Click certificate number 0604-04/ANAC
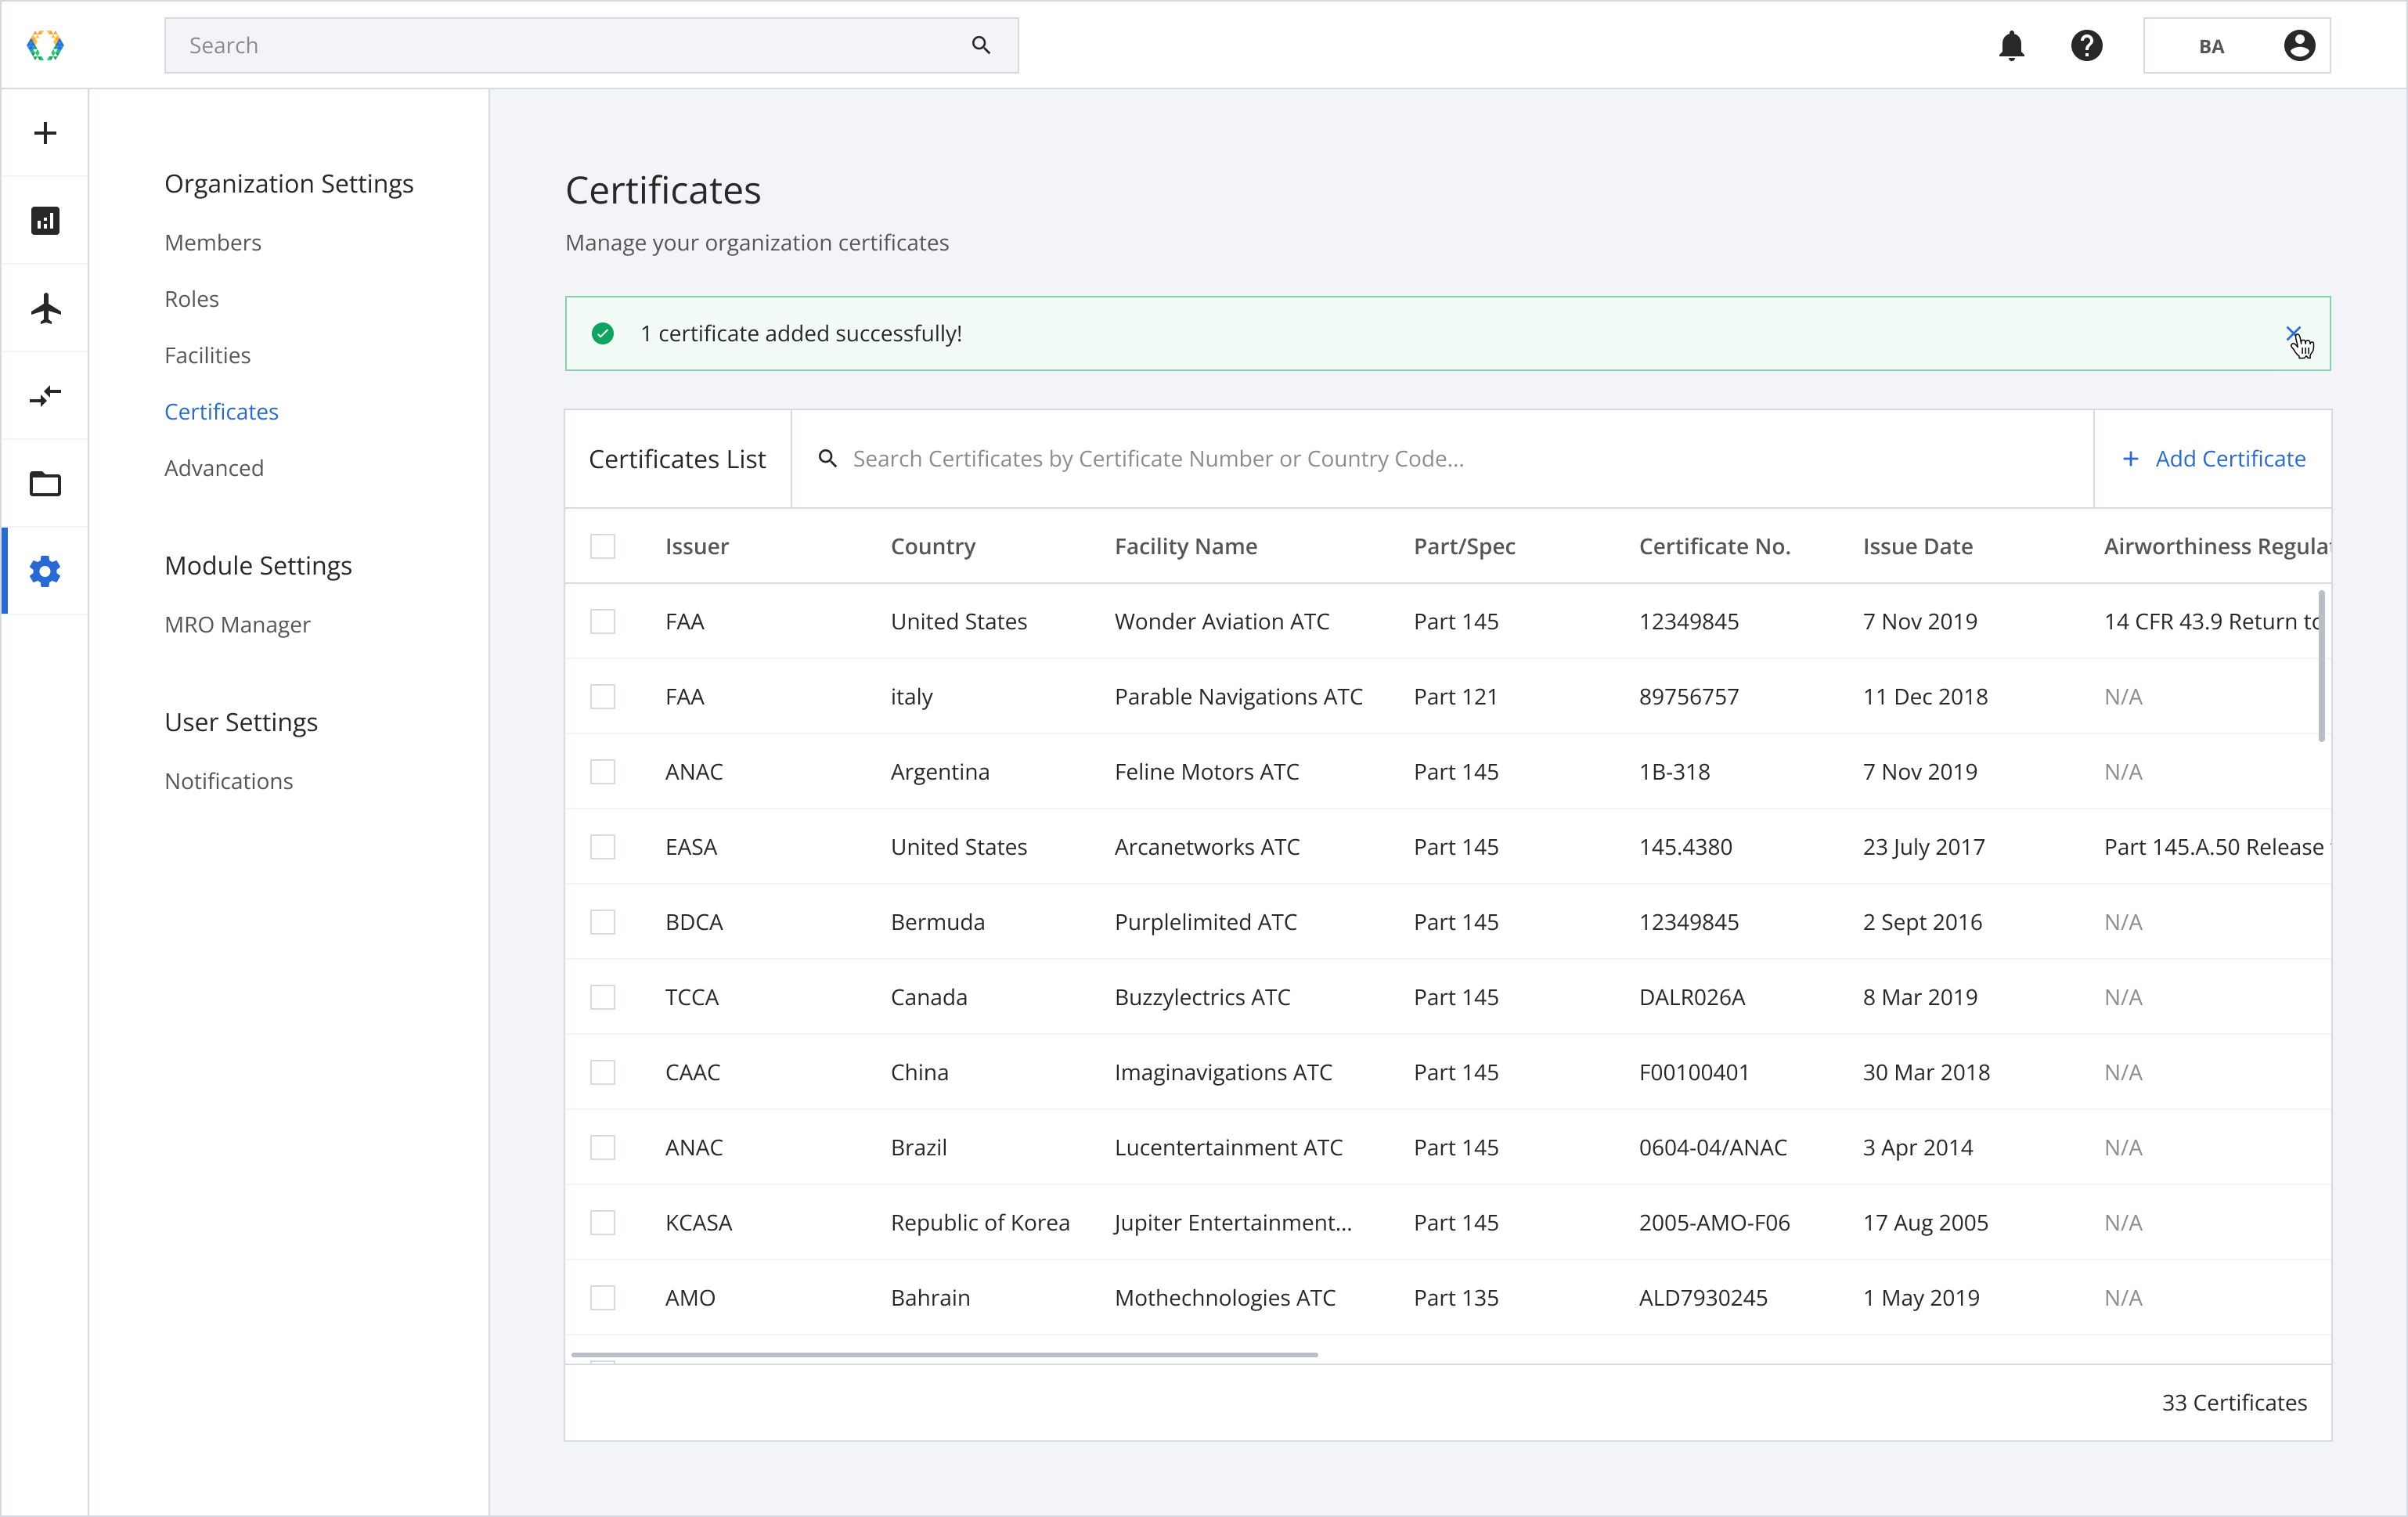The image size is (2408, 1517). (x=1713, y=1147)
